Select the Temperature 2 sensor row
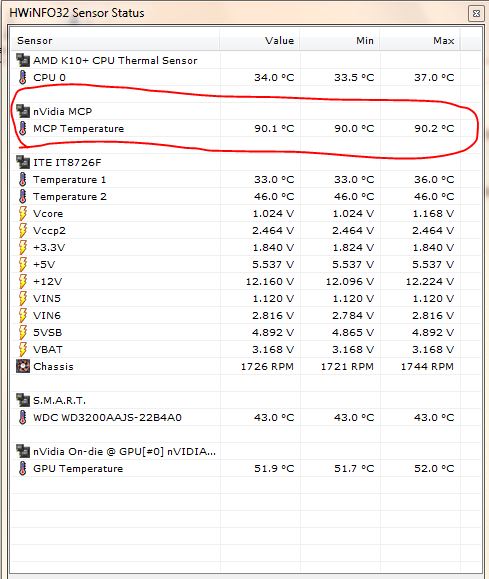489x579 pixels. (236, 196)
